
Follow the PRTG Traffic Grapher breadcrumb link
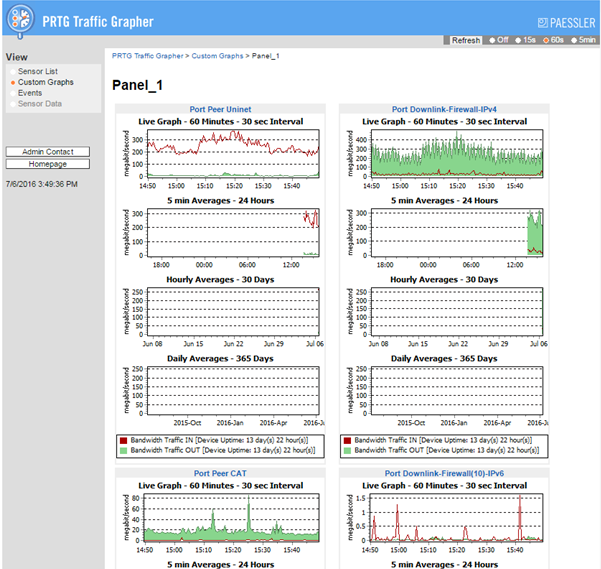pos(147,56)
